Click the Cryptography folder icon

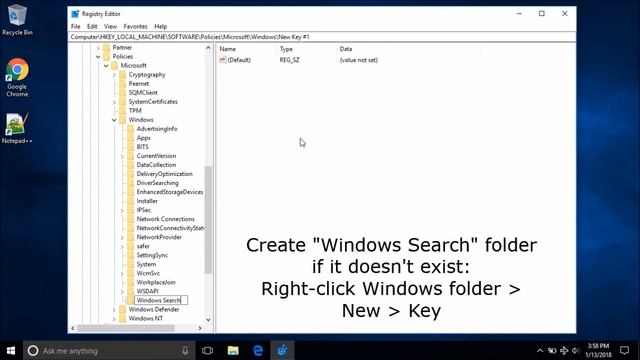122,75
